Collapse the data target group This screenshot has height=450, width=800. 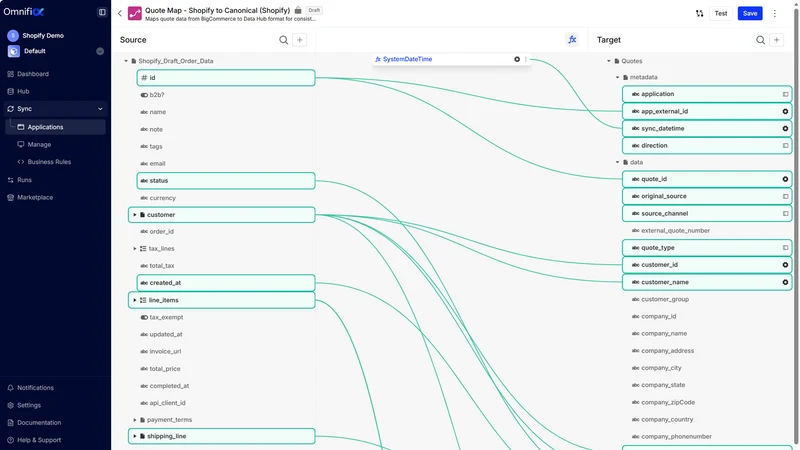617,162
